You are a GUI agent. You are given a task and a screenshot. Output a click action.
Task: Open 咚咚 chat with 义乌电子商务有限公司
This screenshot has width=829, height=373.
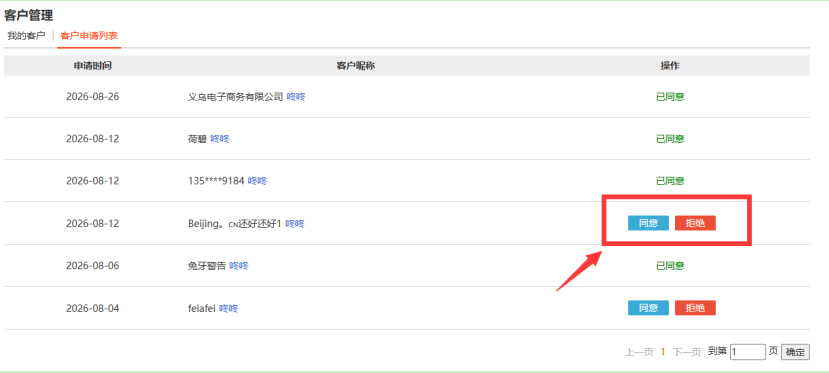point(296,97)
